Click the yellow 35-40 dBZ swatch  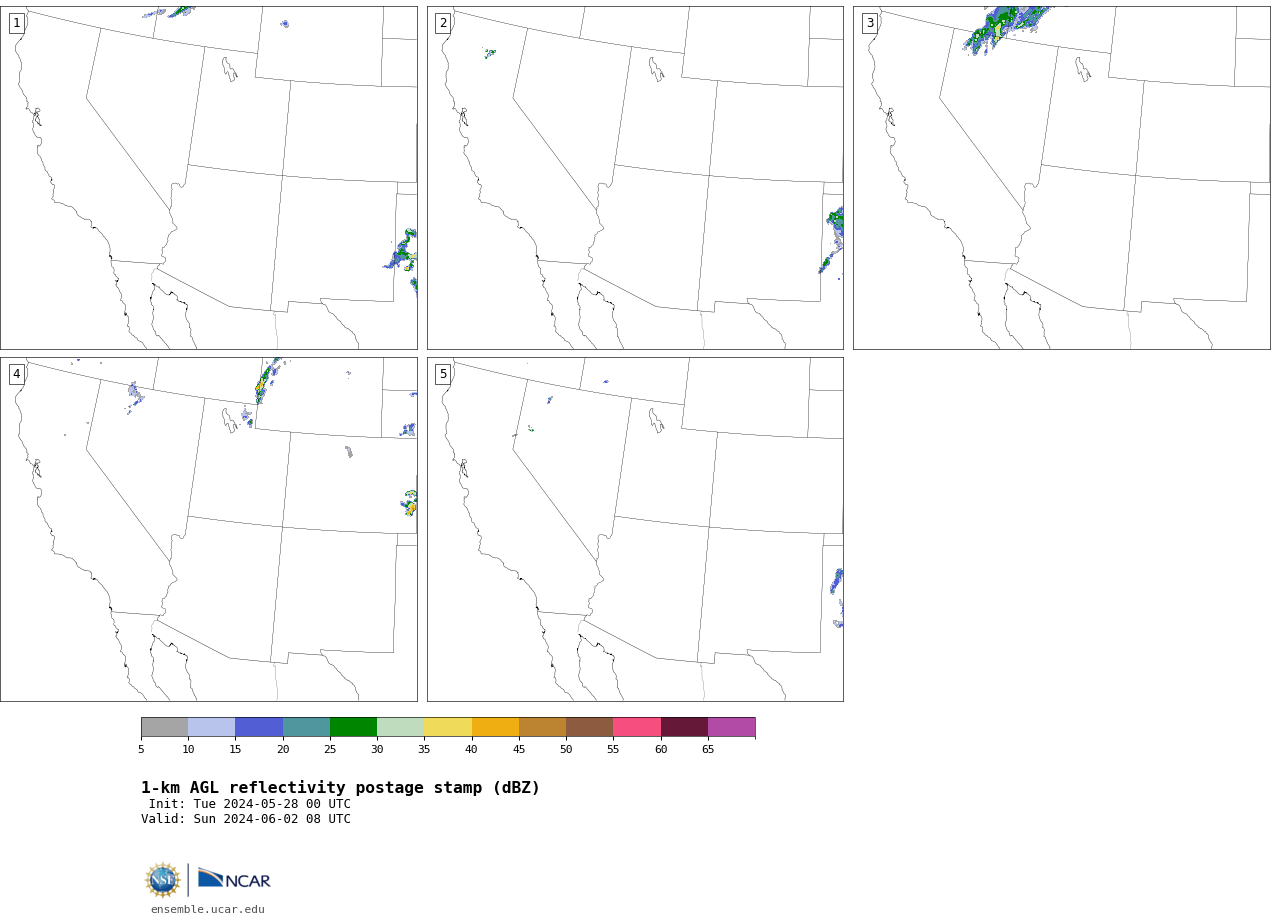pyautogui.click(x=448, y=727)
